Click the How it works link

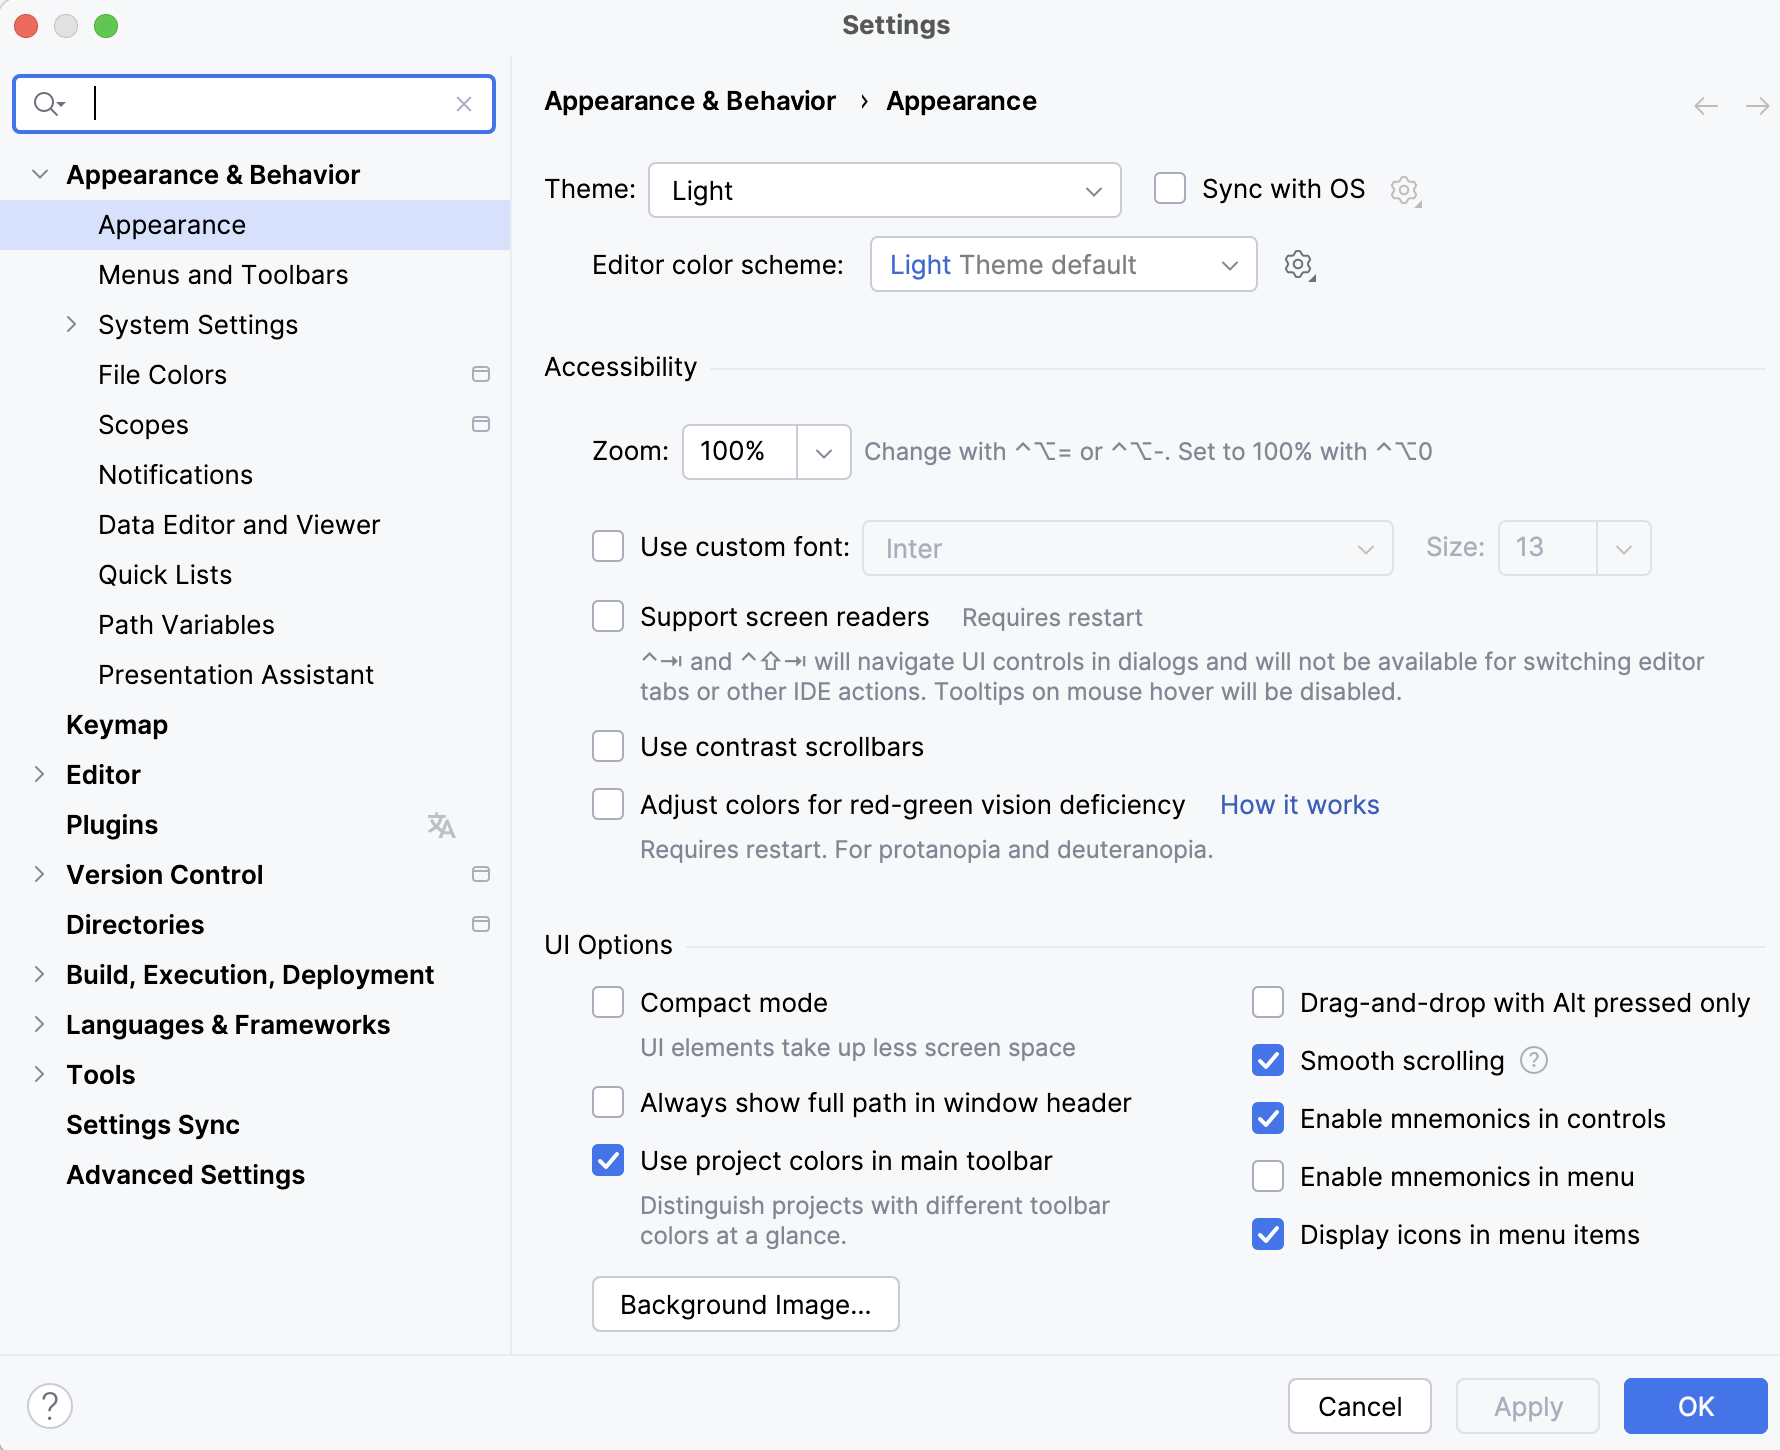point(1298,804)
